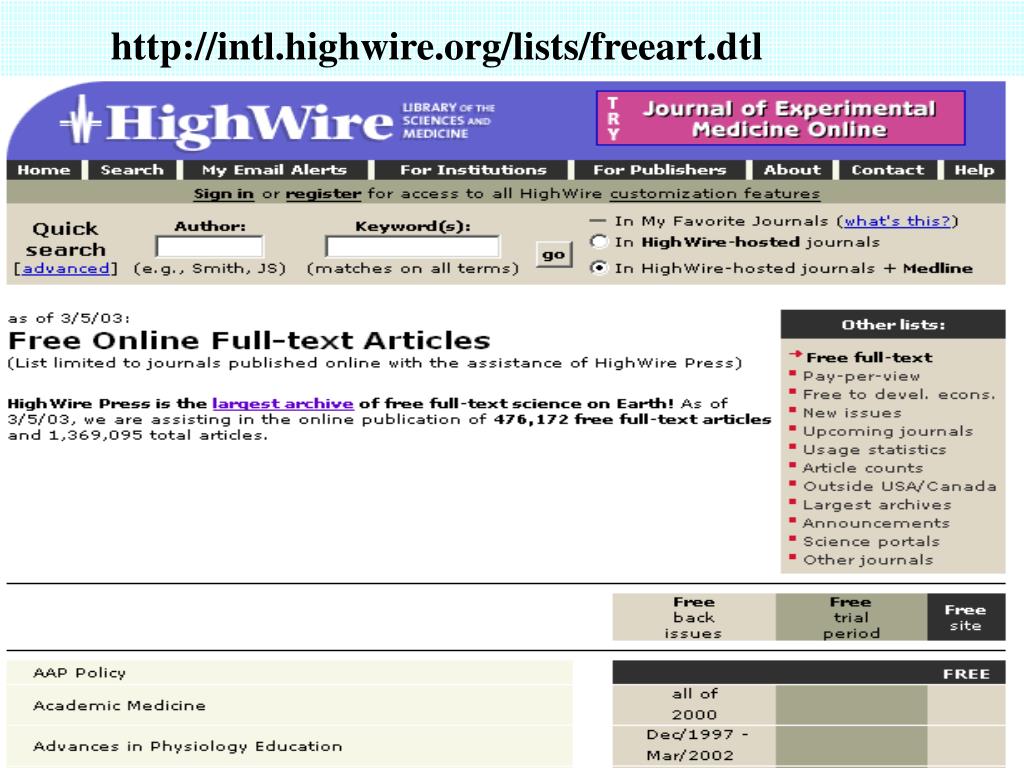Select In HighWire-hosted journals radio button

[x=598, y=242]
